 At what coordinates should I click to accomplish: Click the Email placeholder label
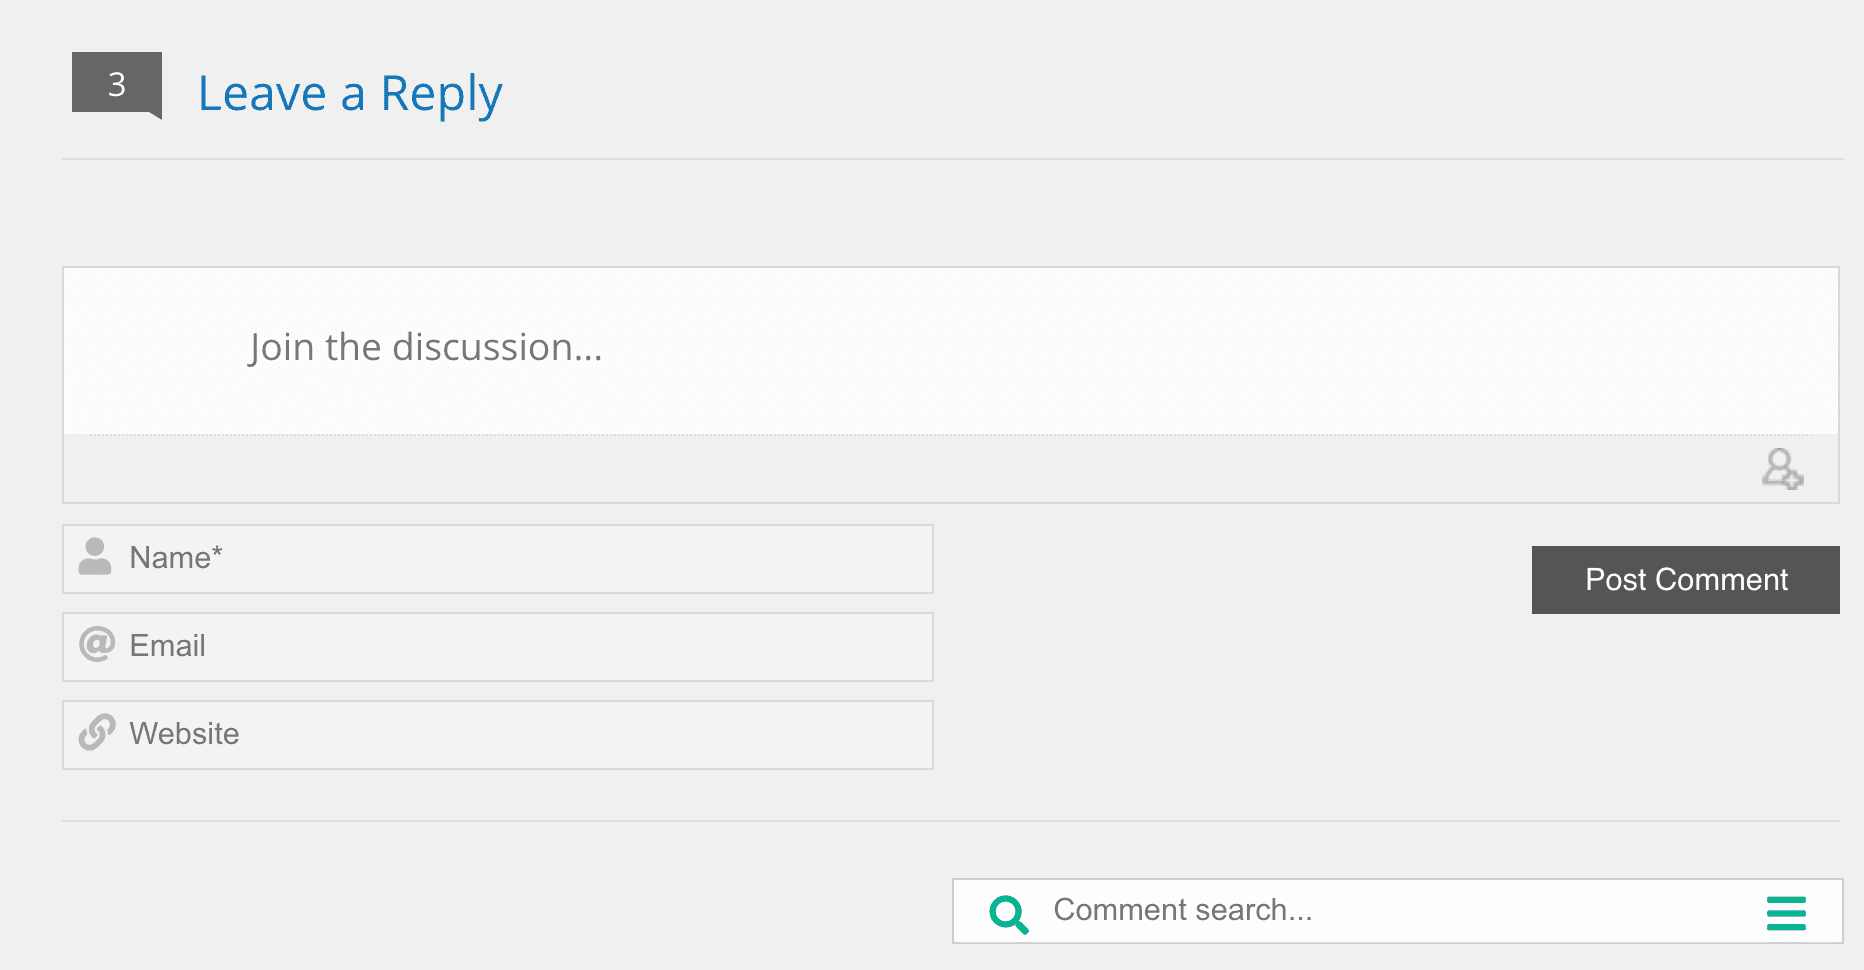click(167, 646)
